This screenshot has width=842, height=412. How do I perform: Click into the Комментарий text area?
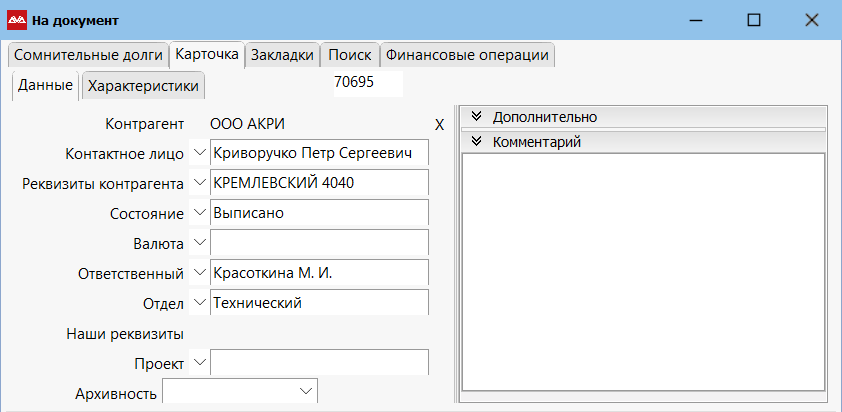(644, 270)
